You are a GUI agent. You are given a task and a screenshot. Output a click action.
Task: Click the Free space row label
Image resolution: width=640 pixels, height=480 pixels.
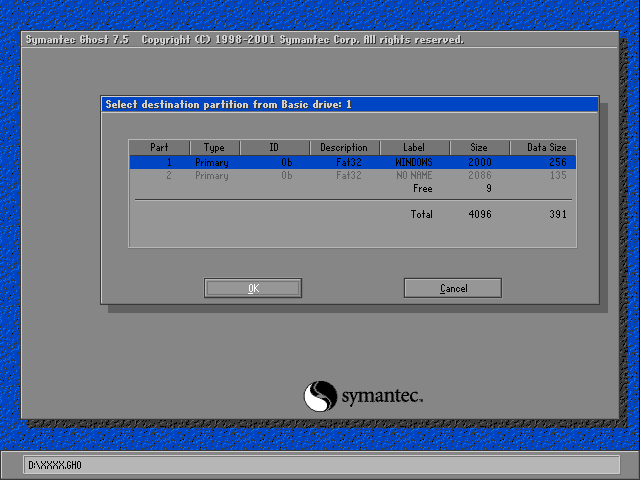tap(422, 189)
